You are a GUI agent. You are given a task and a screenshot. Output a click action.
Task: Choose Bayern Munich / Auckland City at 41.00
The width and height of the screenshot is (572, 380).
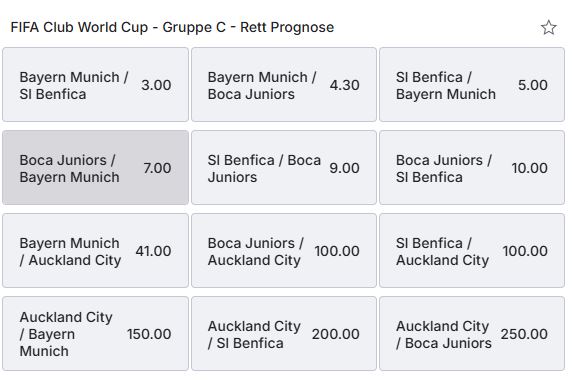pos(96,251)
